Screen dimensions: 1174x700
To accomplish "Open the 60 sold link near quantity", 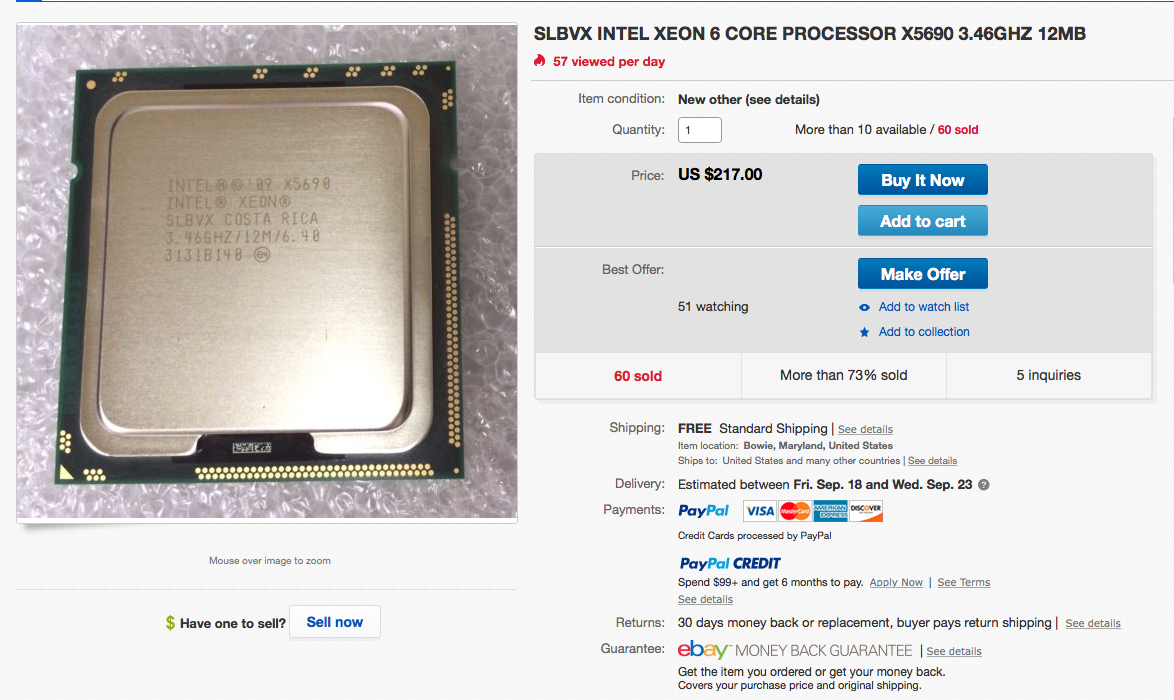I will 958,130.
